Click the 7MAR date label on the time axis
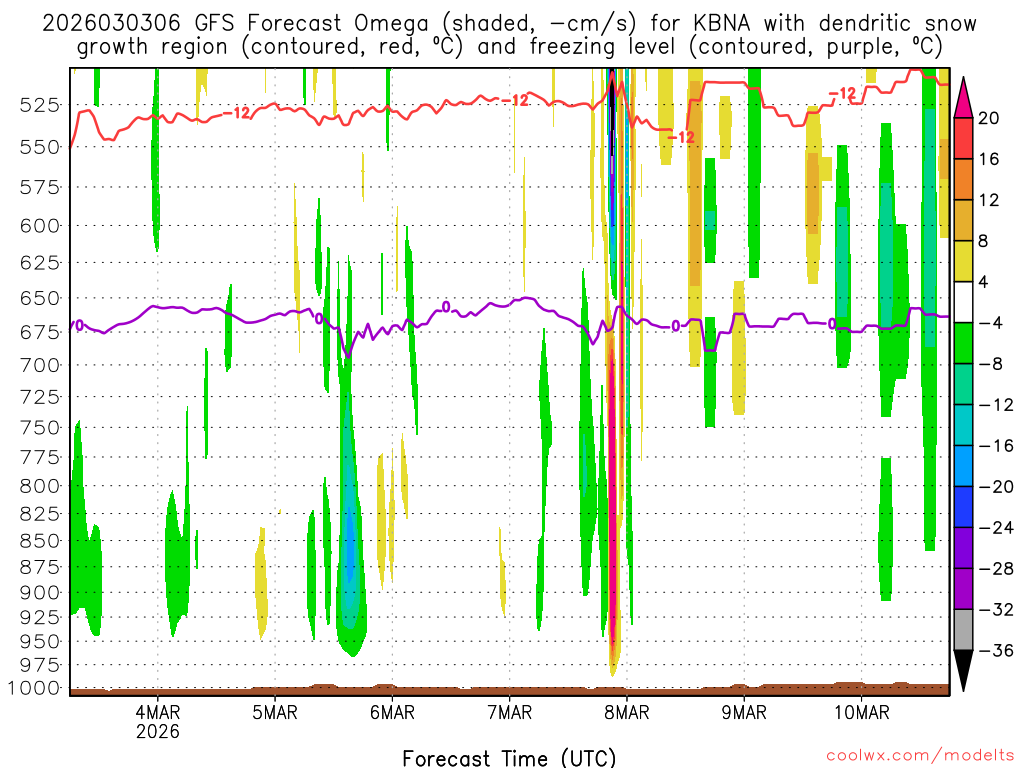The image size is (1024, 768). click(x=509, y=712)
